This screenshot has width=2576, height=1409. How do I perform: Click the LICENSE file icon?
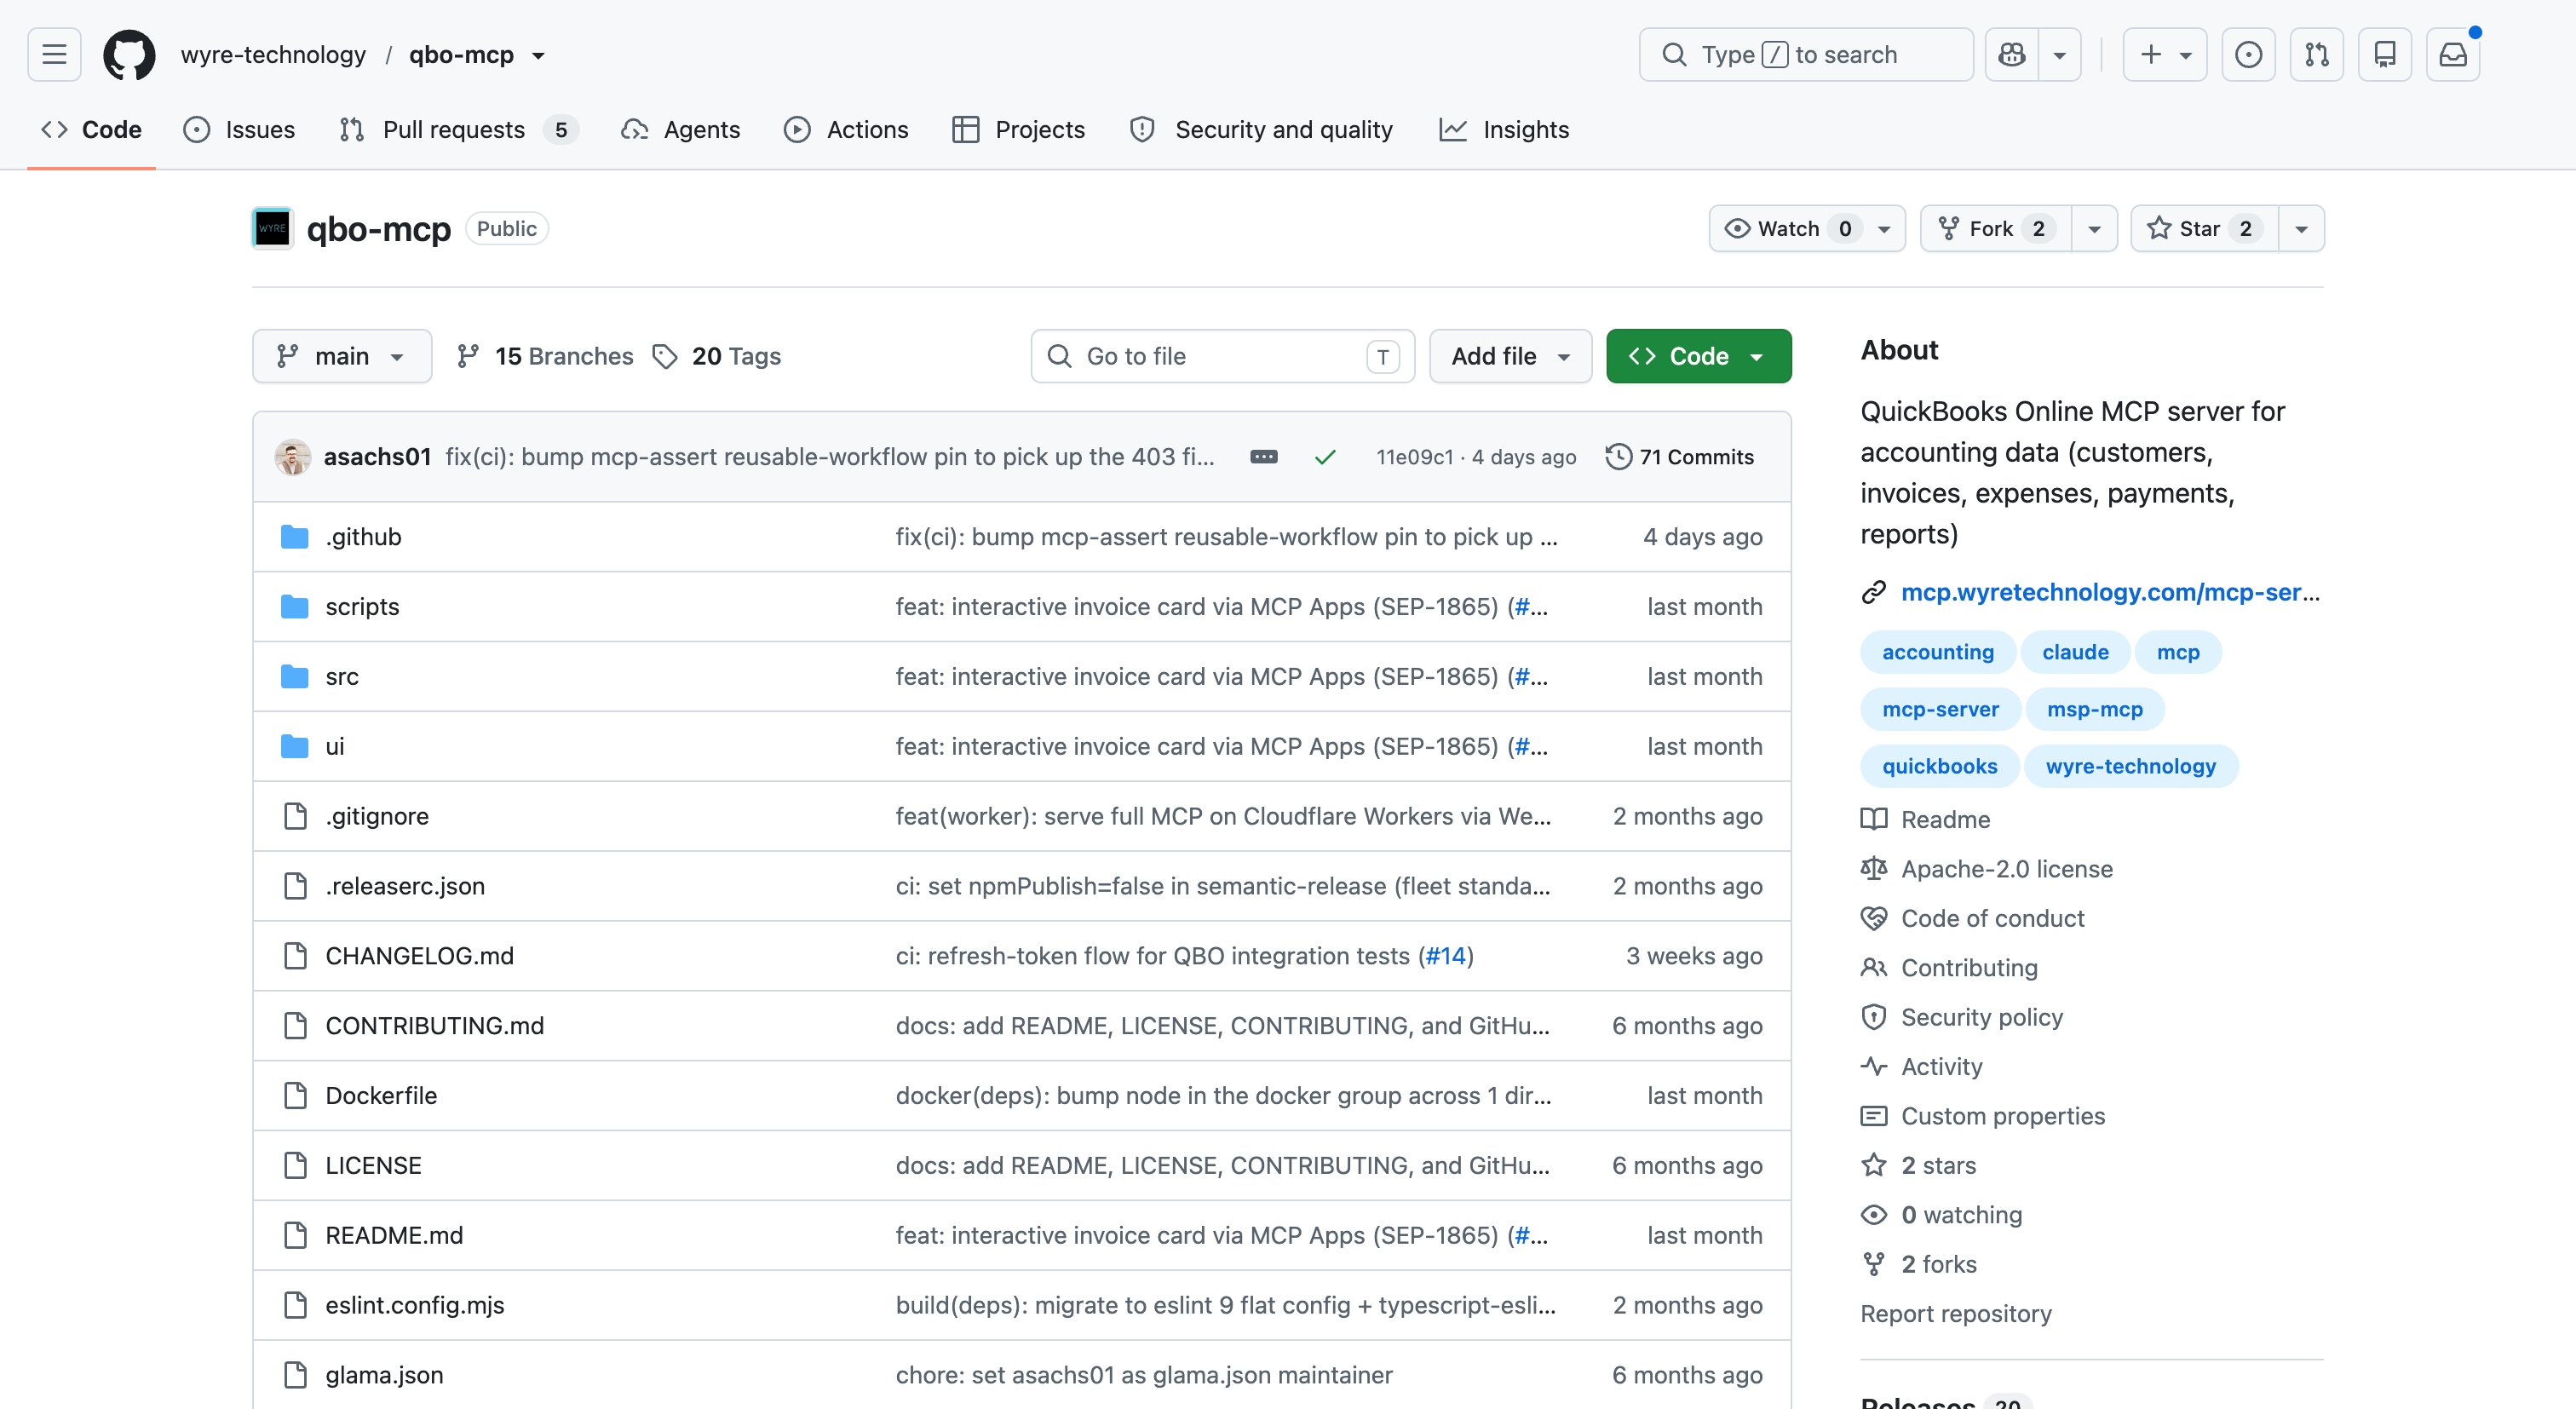tap(295, 1166)
